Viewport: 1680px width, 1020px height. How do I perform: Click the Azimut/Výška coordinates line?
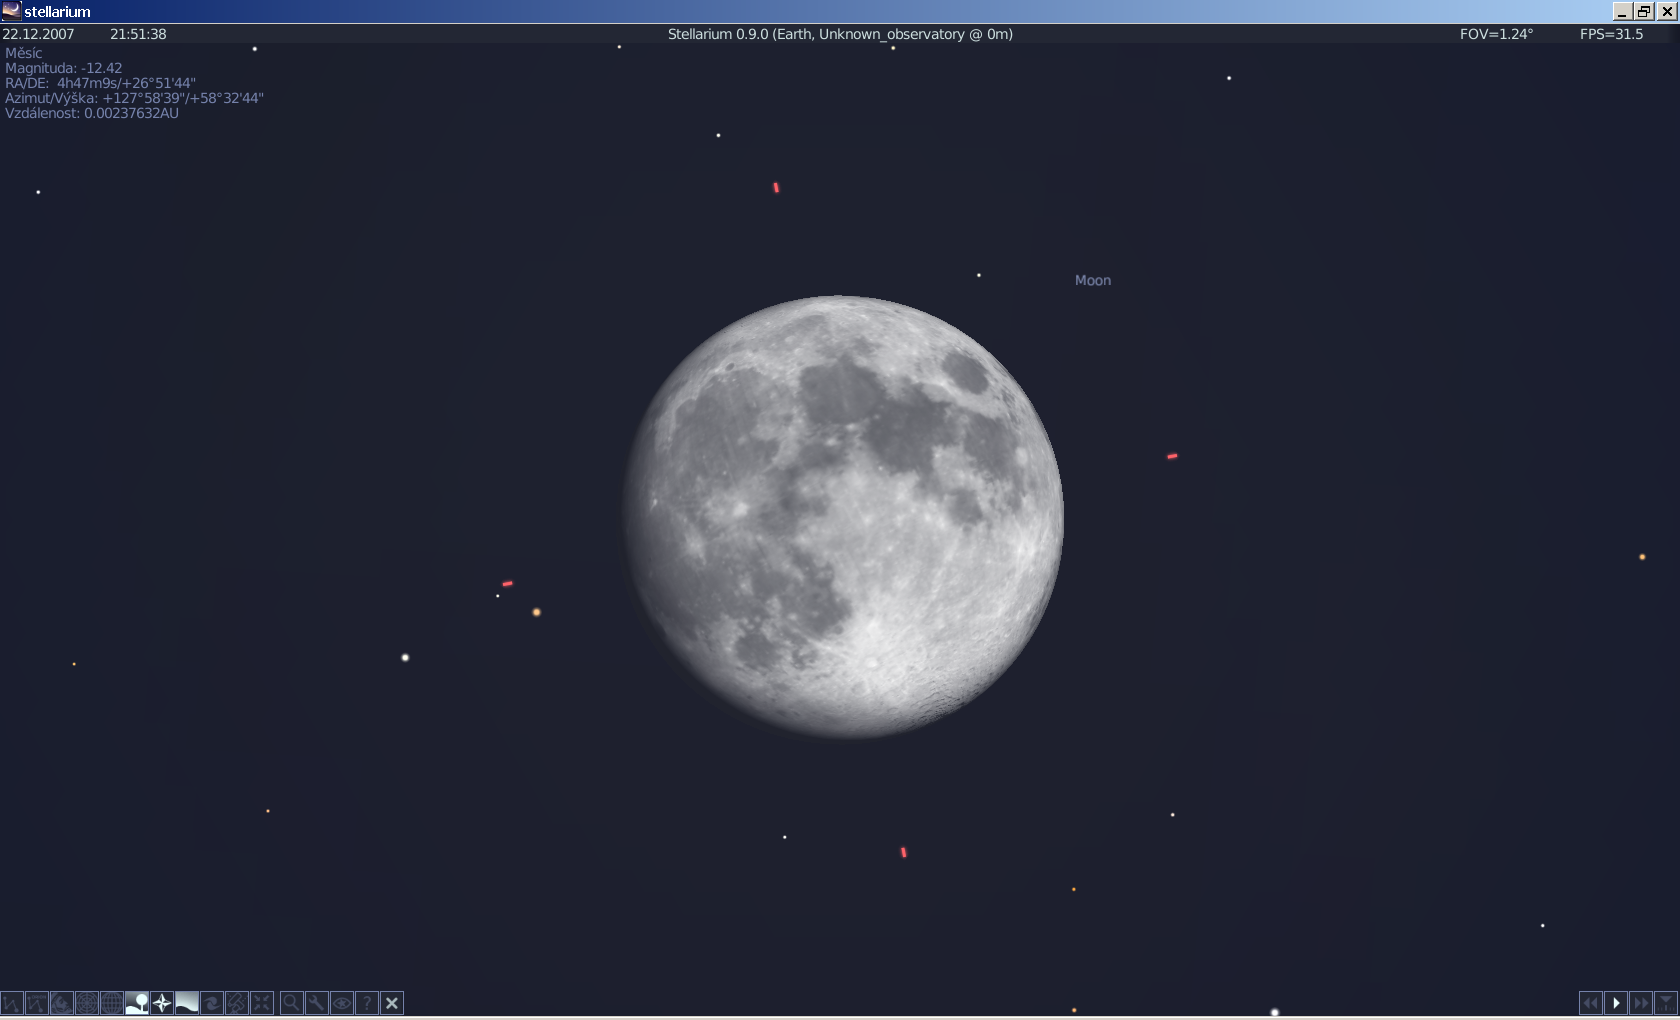point(134,98)
